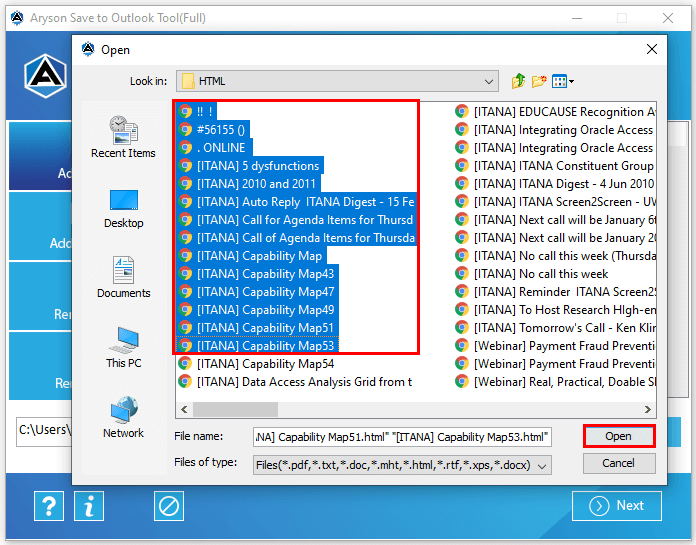
Task: Select '[ITANA] Data Access Analysis Grid' file
Action: point(295,382)
